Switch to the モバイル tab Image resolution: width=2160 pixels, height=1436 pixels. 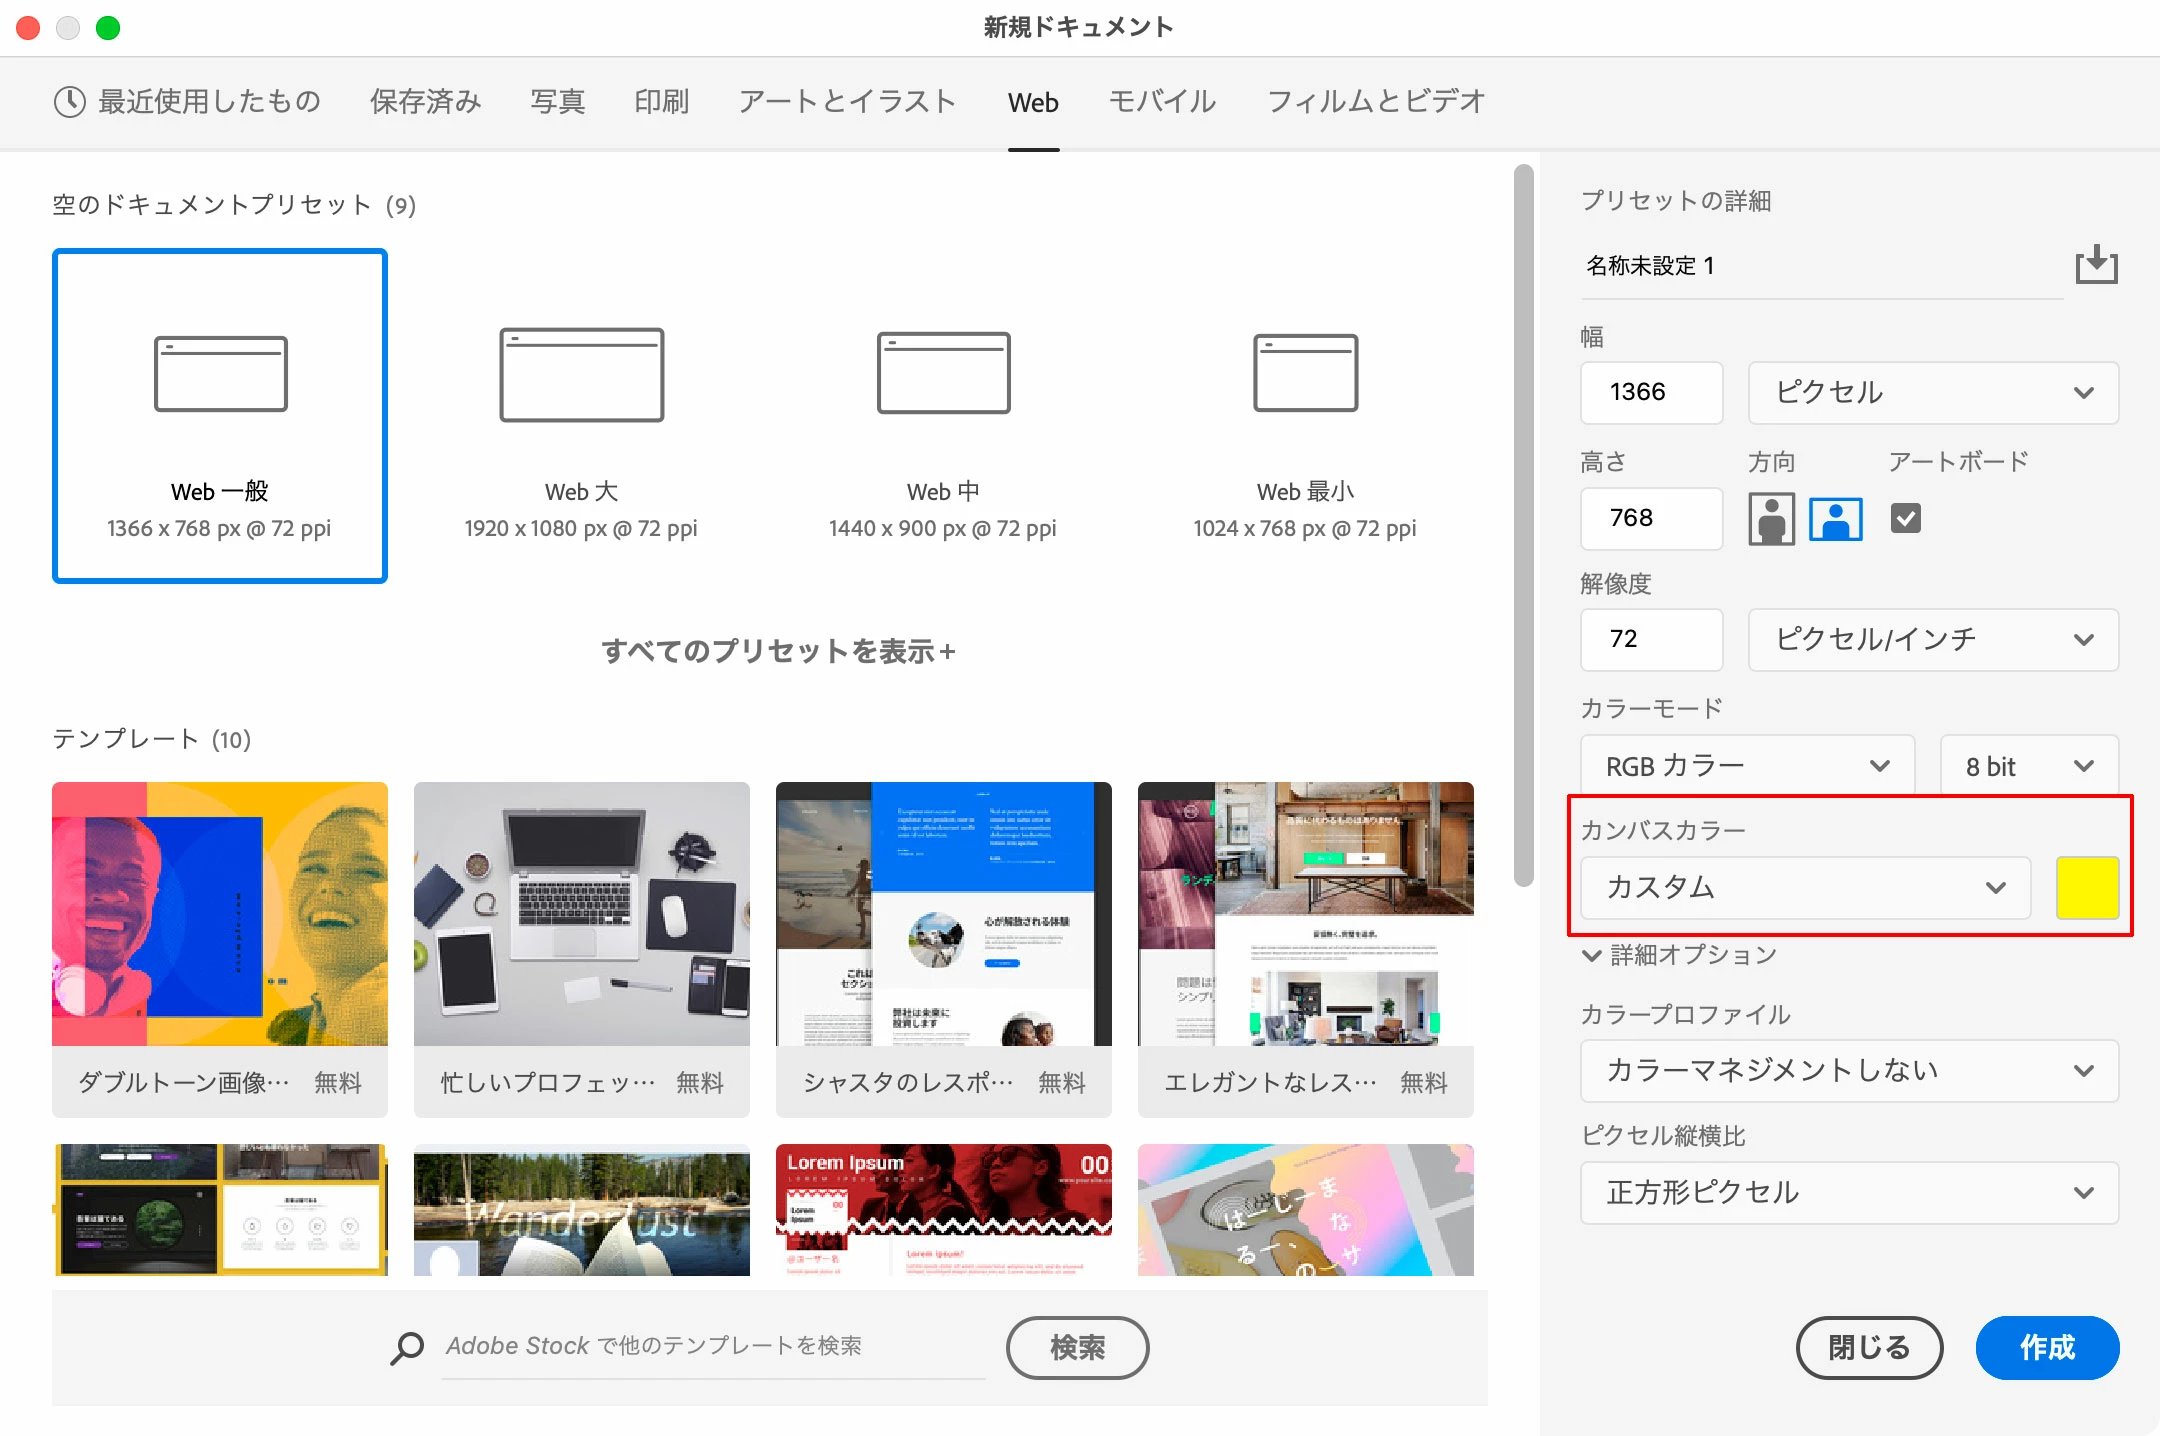coord(1162,102)
